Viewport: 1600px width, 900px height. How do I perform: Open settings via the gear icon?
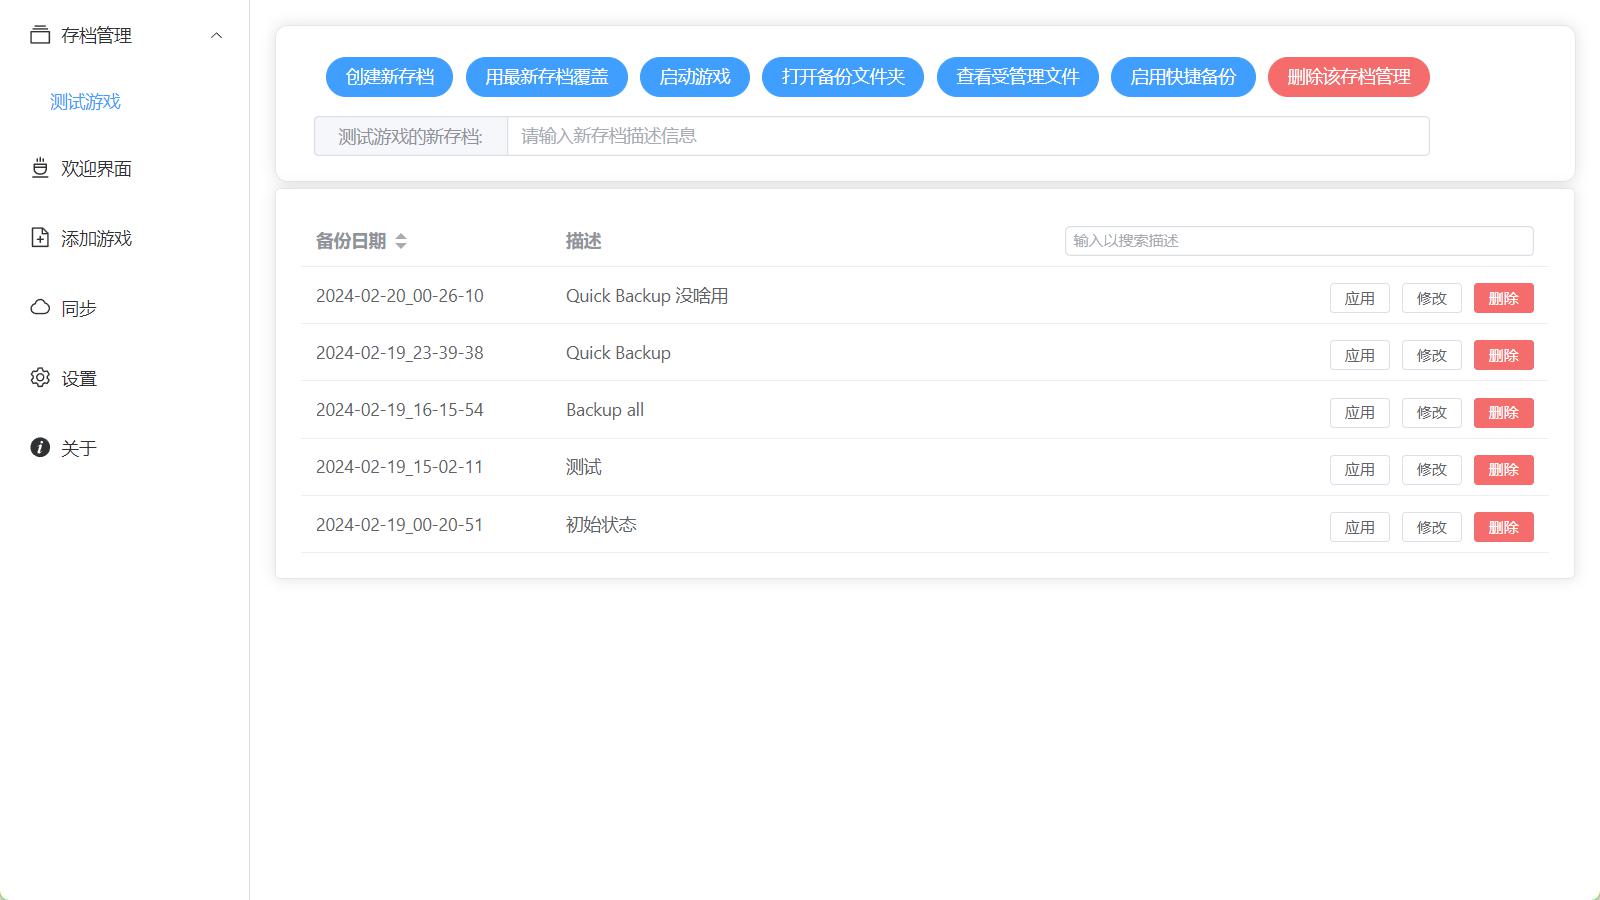click(40, 378)
